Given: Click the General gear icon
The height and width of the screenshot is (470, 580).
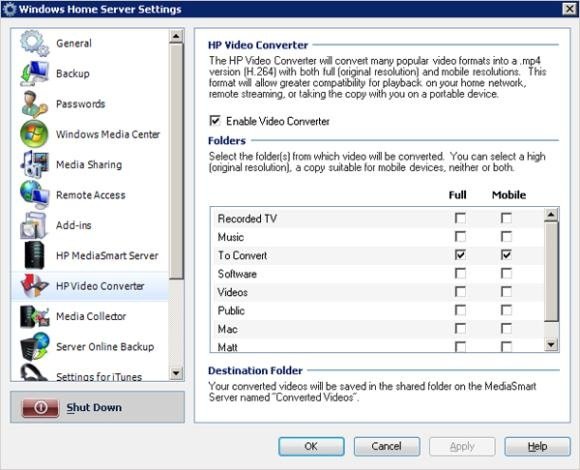Looking at the screenshot, I should coord(34,43).
